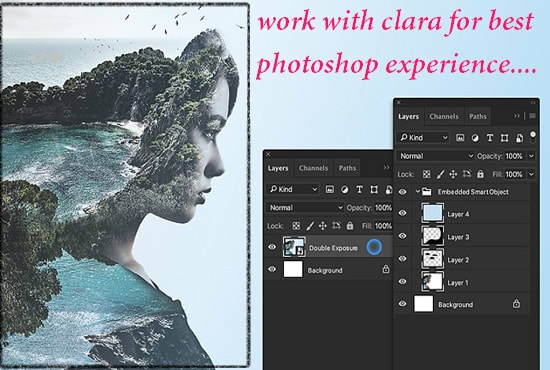
Task: Close the Double Exposure layers panel
Action: (268, 154)
